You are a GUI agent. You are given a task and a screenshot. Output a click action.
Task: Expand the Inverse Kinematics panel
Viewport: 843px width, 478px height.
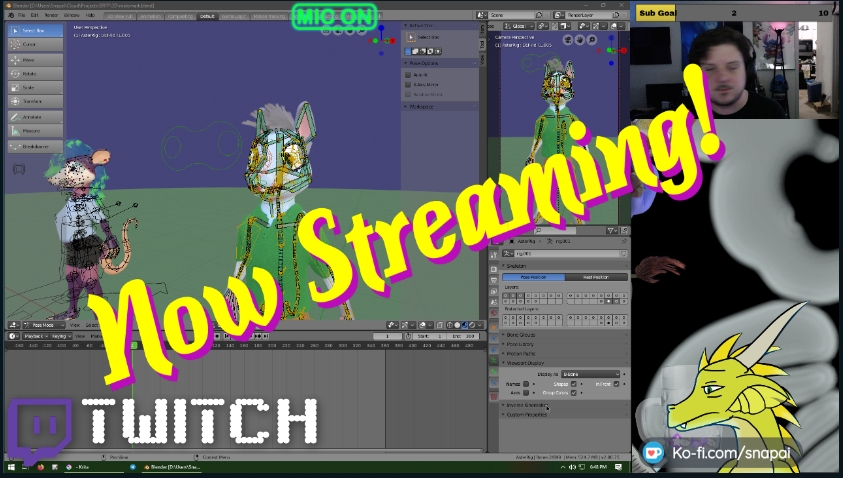tap(526, 405)
